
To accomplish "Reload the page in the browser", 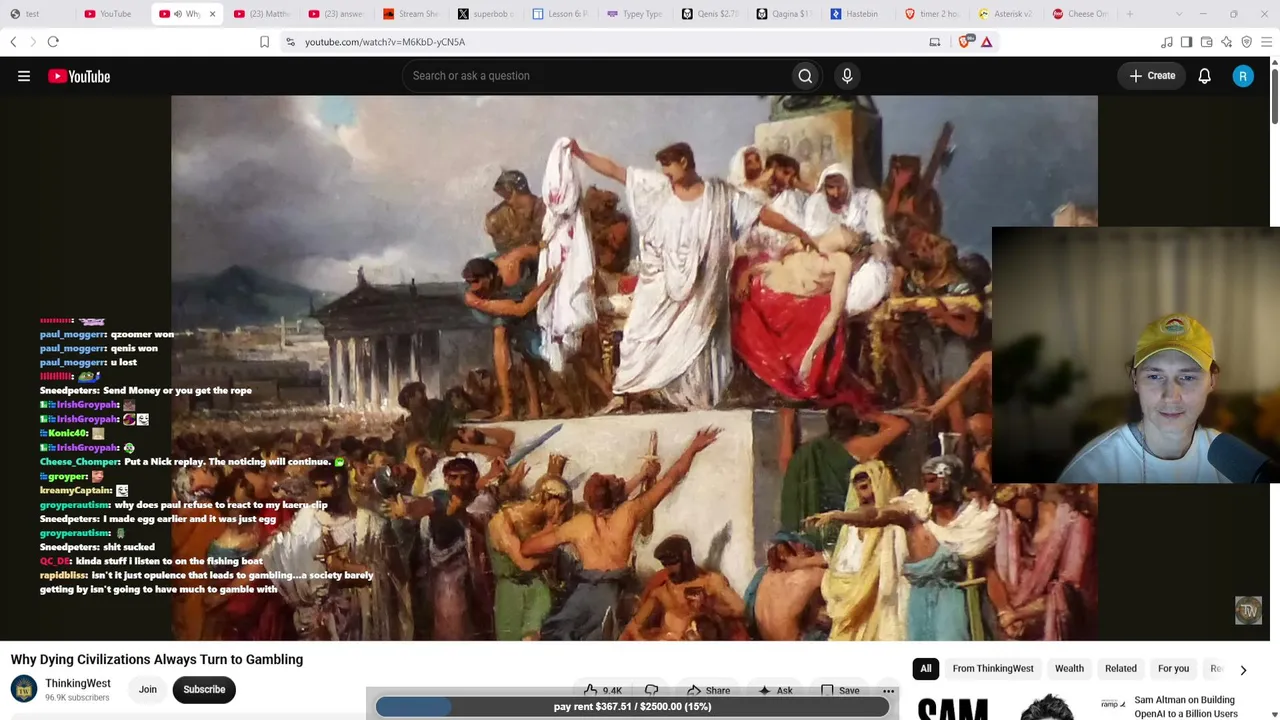I will 53,42.
